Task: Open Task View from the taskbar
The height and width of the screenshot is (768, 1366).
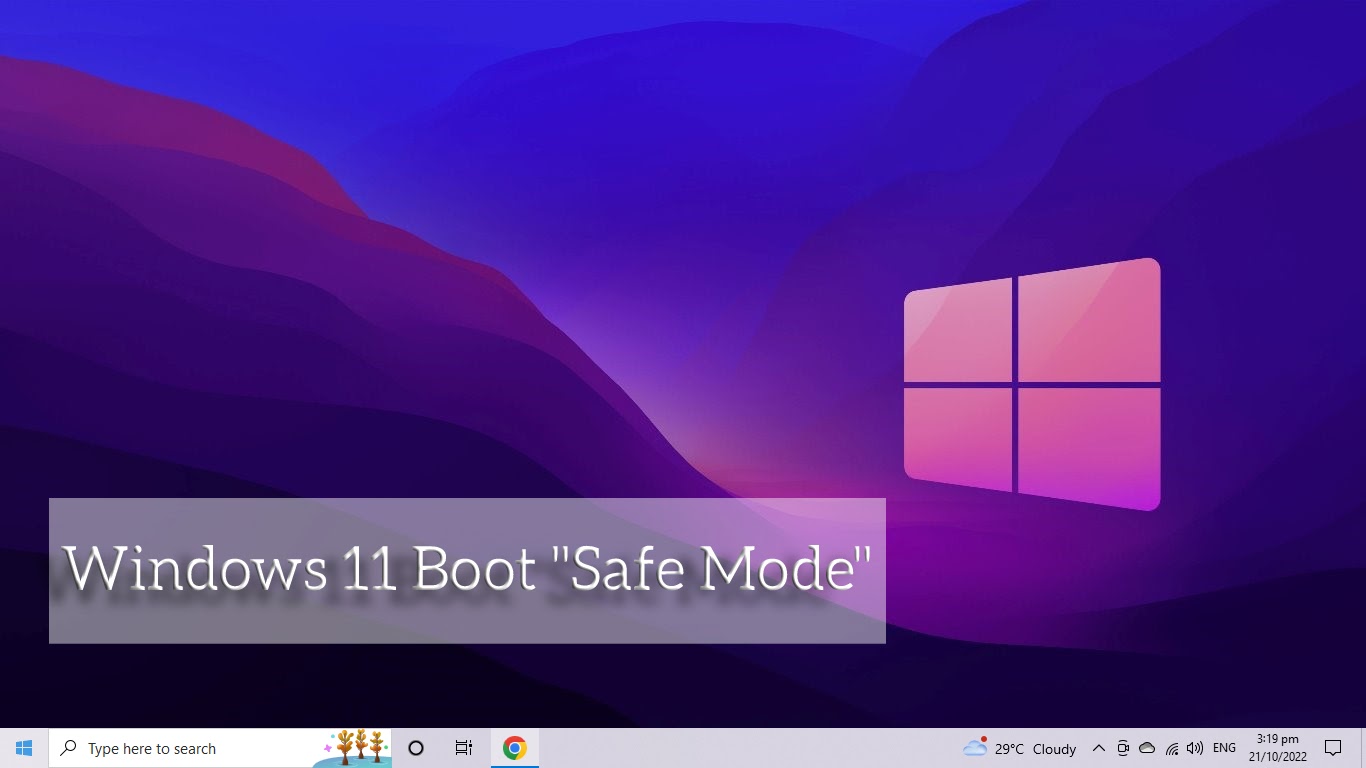Action: [464, 748]
